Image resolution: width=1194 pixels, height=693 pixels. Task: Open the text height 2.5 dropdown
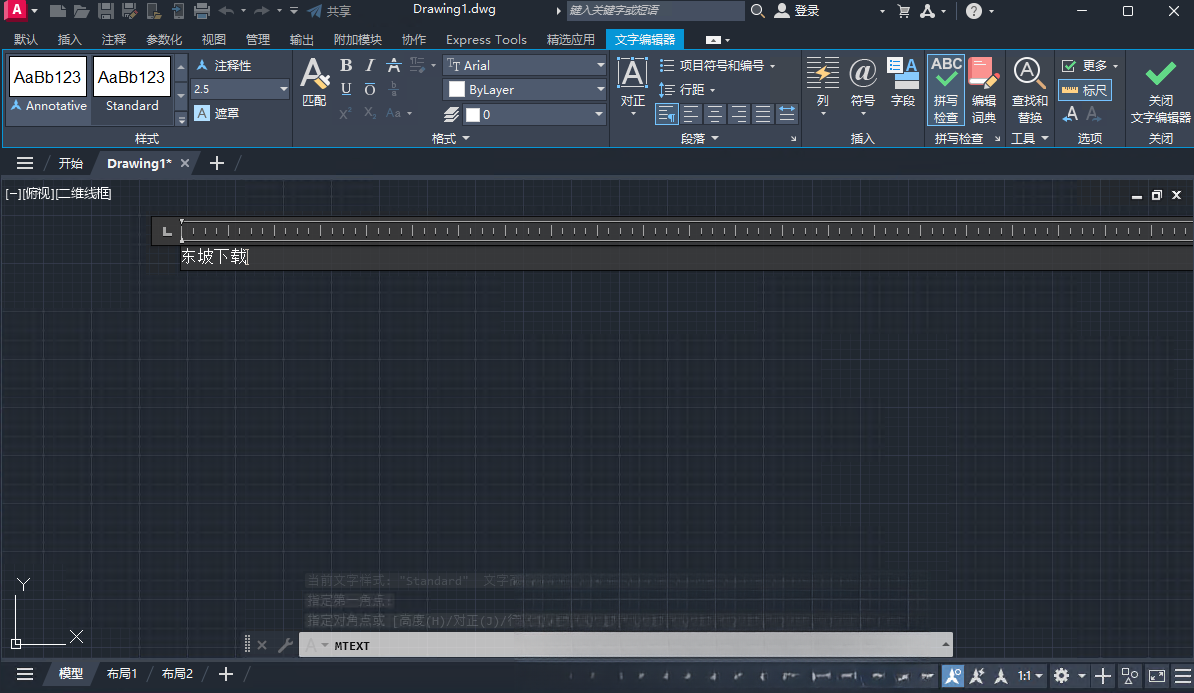coord(240,89)
